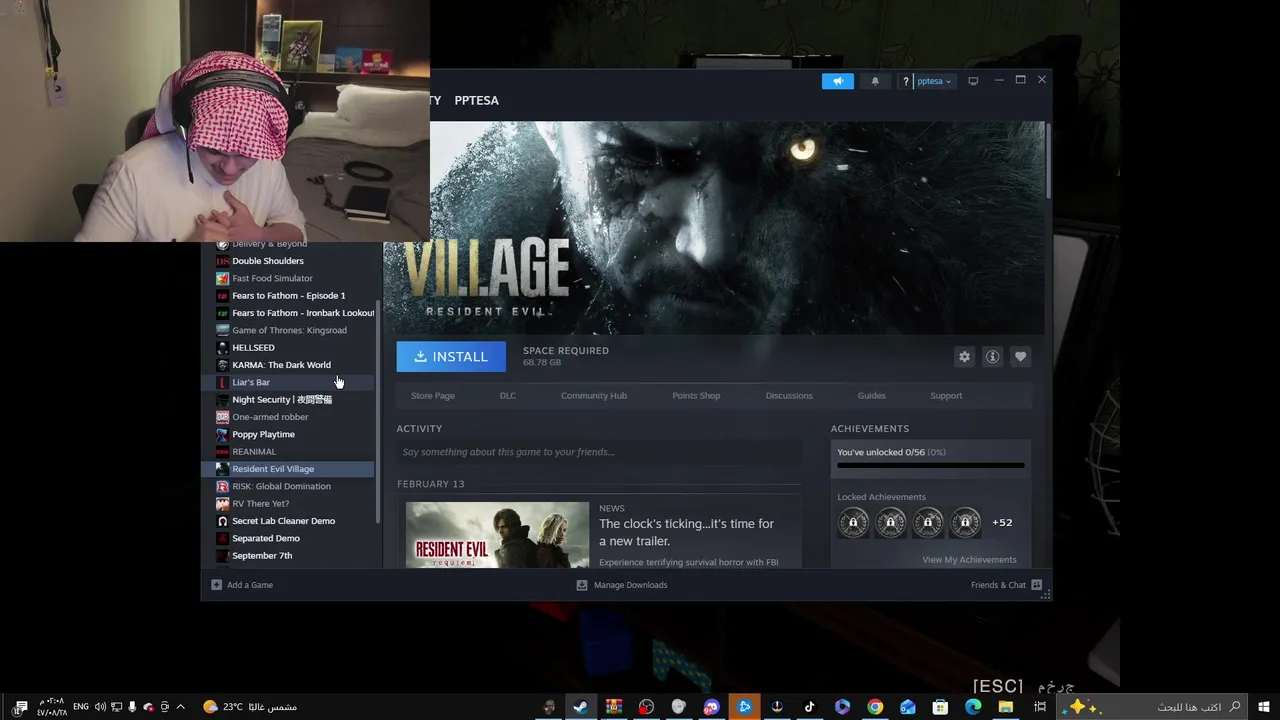Switch the input language via ENG
Image resolution: width=1280 pixels, height=720 pixels.
pyautogui.click(x=81, y=707)
